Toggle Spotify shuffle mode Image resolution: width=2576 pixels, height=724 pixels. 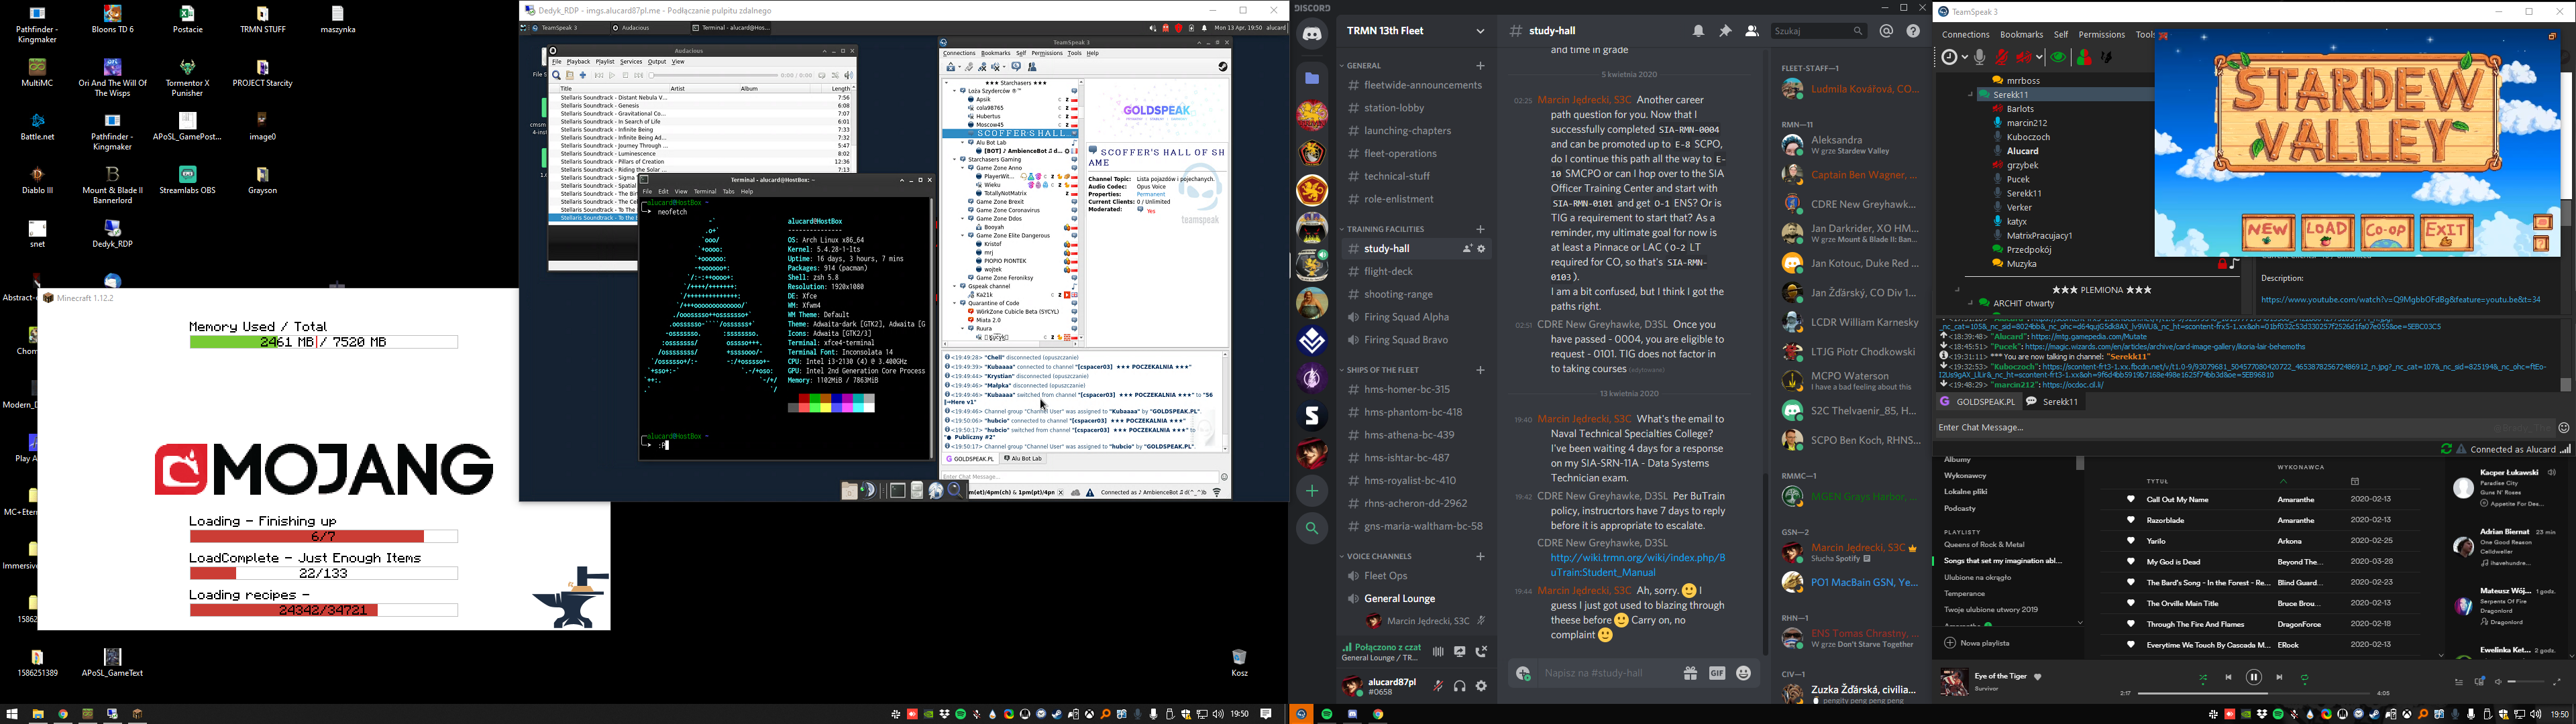pos(2202,678)
